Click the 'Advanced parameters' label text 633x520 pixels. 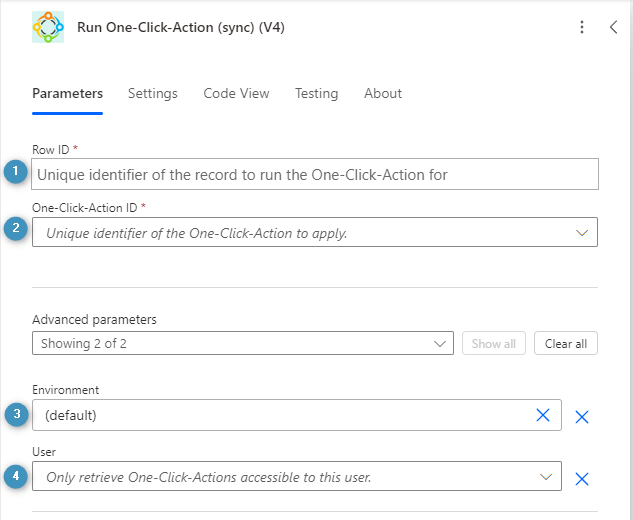(94, 319)
